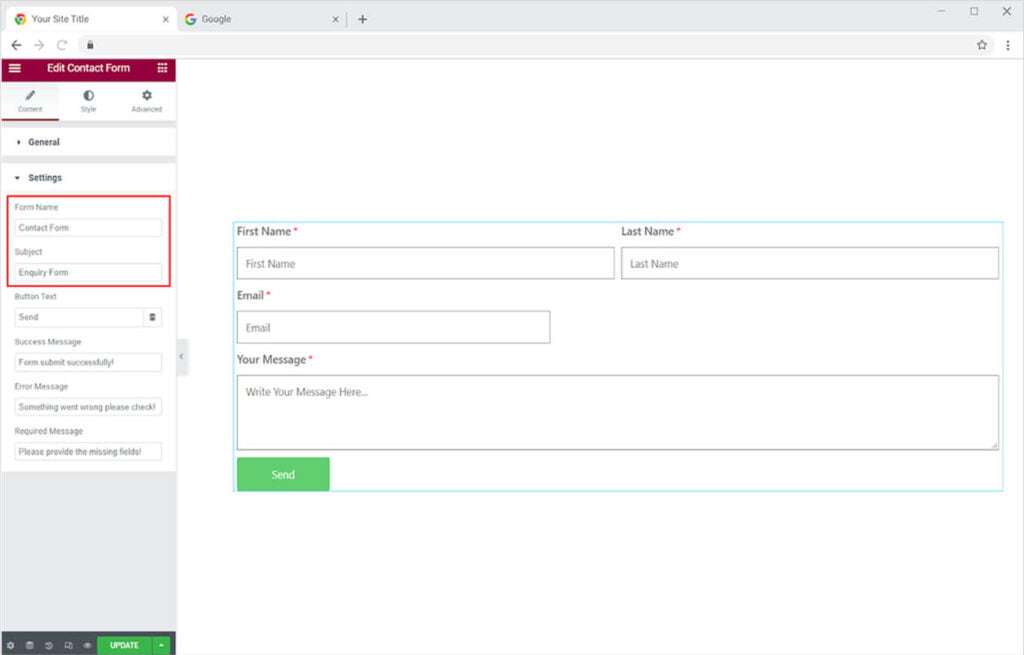1024x655 pixels.
Task: Open the History icon in bottom bar
Action: pyautogui.click(x=49, y=645)
